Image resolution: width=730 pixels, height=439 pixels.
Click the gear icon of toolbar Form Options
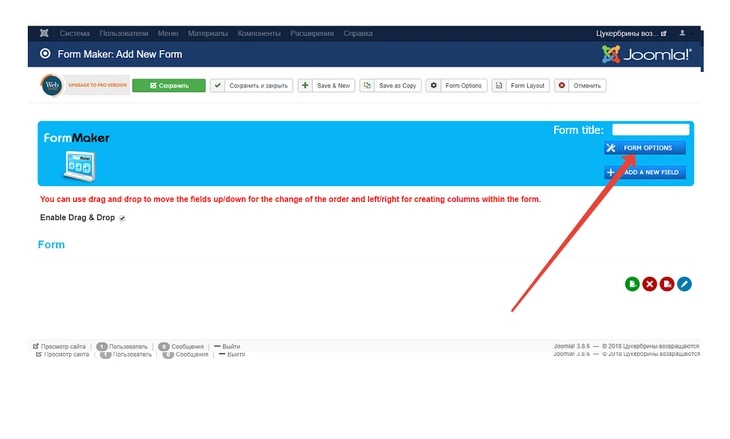tap(433, 86)
